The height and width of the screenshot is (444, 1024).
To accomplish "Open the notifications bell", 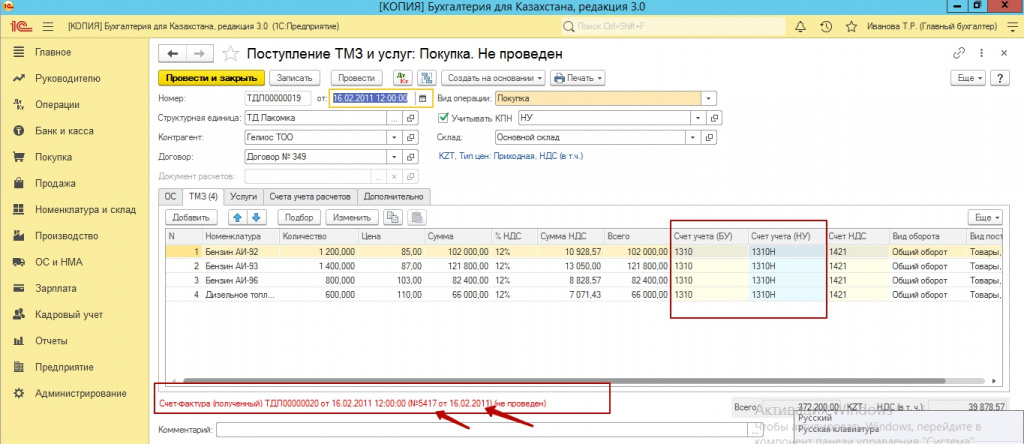I will pos(800,27).
